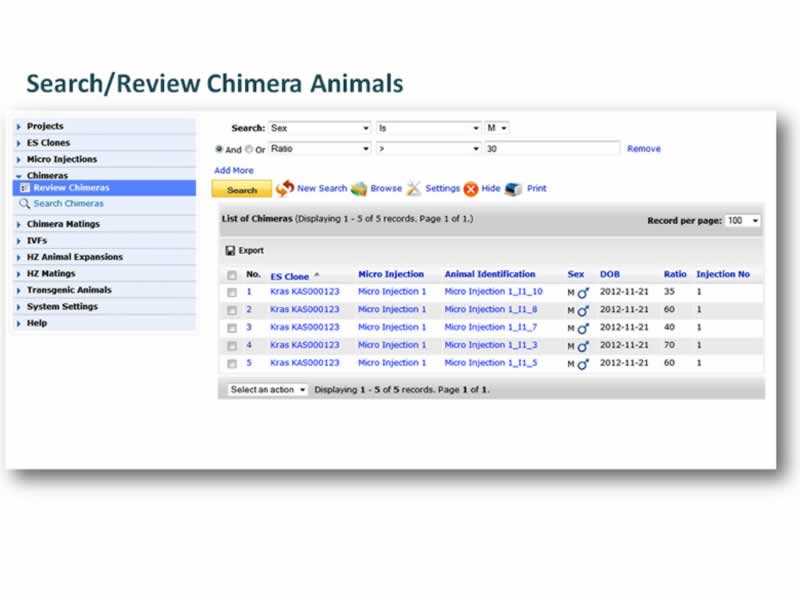Click the Export disk icon
The image size is (800, 600).
230,251
